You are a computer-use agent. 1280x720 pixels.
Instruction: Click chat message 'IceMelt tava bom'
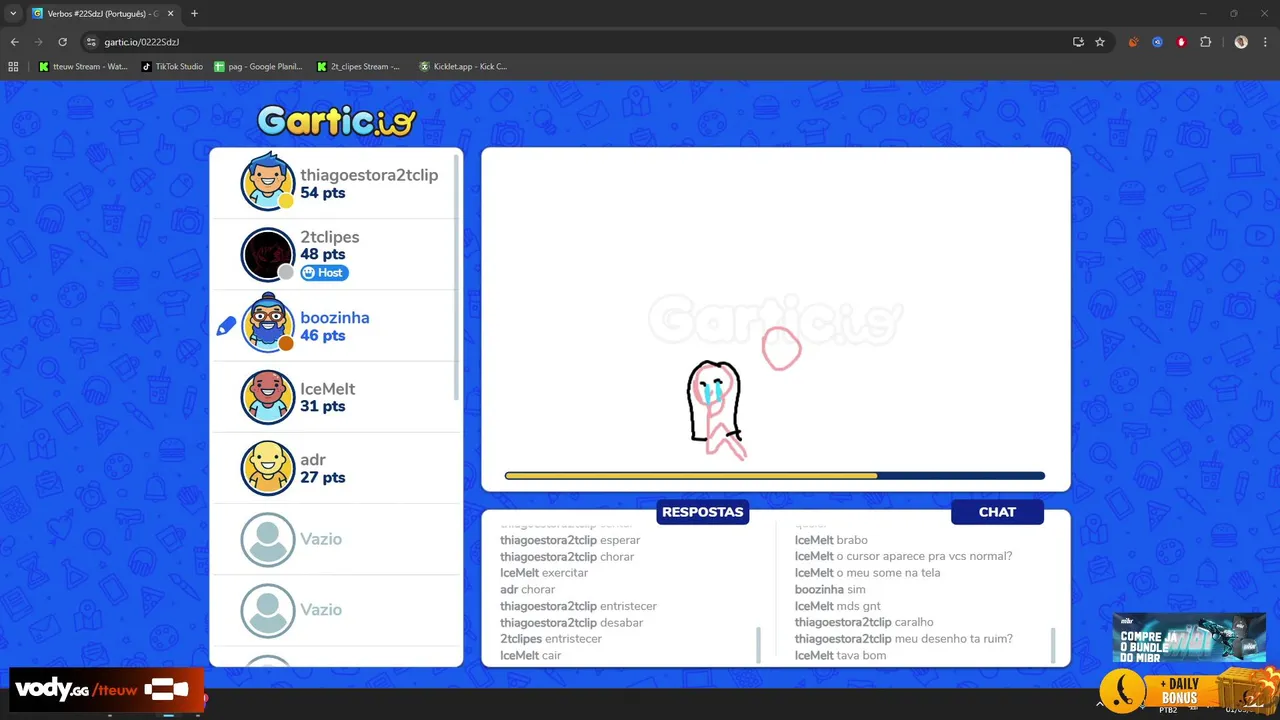[x=840, y=656]
